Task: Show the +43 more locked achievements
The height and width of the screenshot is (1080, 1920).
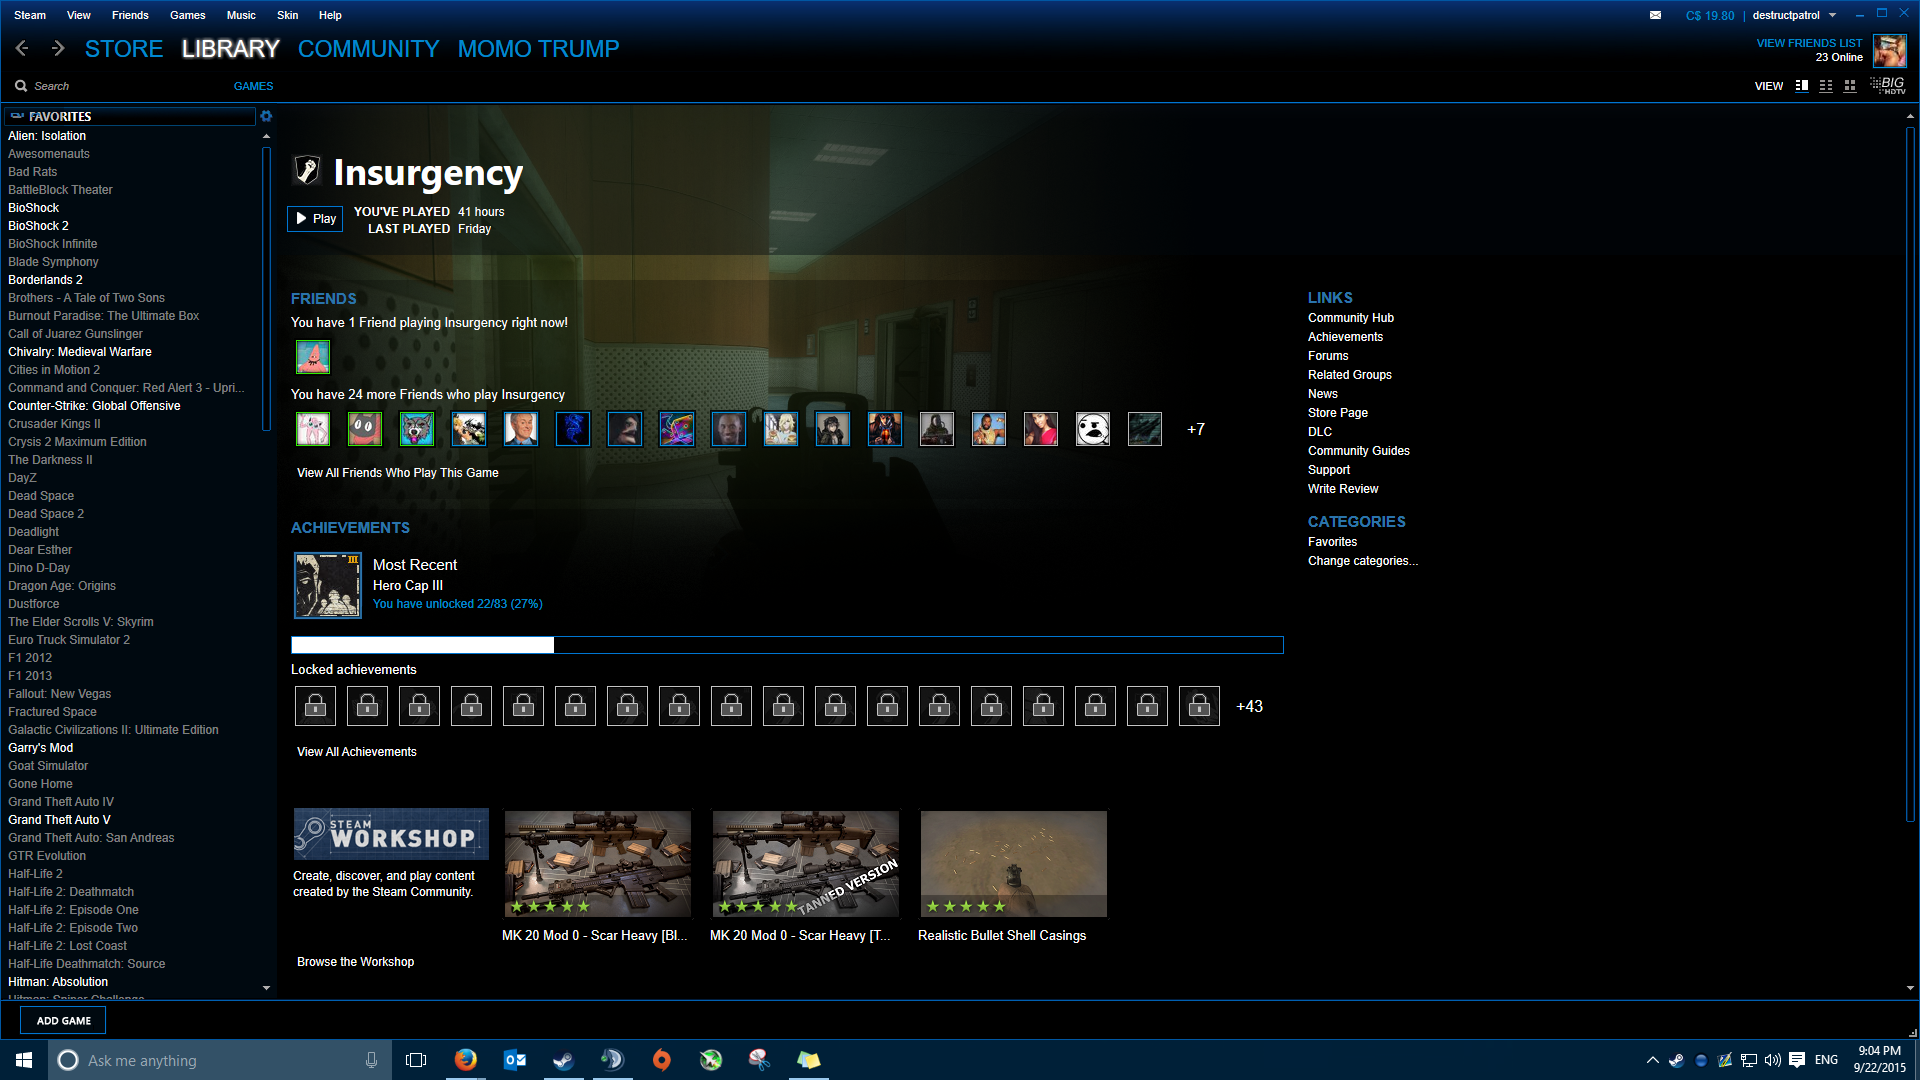Action: click(x=1249, y=707)
